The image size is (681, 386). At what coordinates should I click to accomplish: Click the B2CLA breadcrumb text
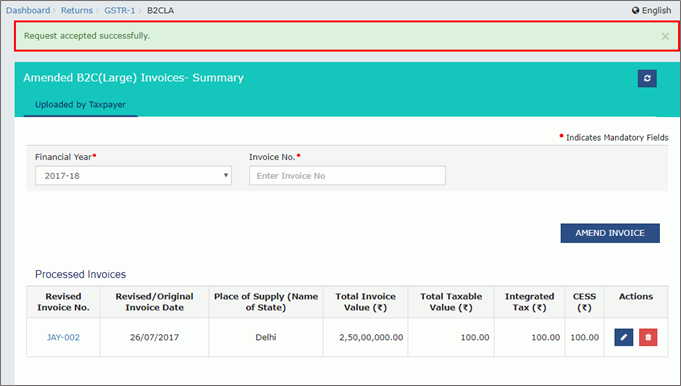(x=160, y=10)
